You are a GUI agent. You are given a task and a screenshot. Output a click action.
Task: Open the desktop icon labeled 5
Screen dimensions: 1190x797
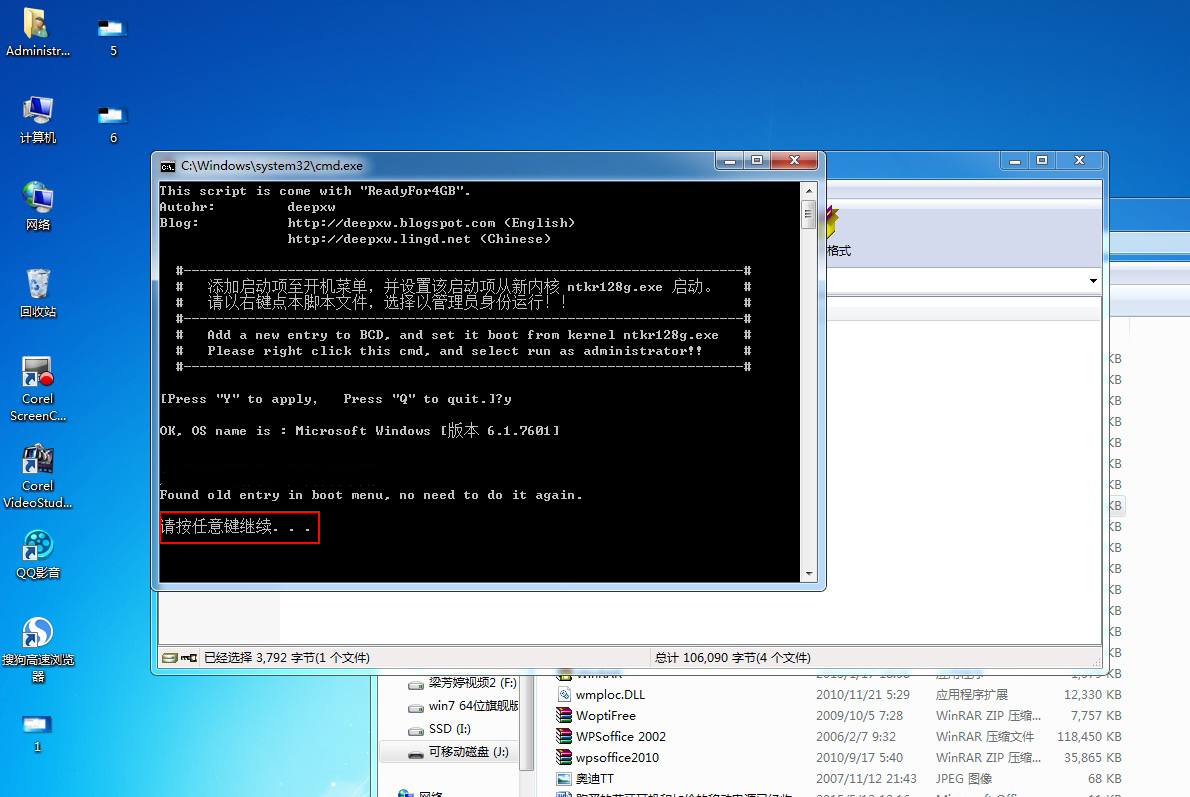[x=112, y=36]
